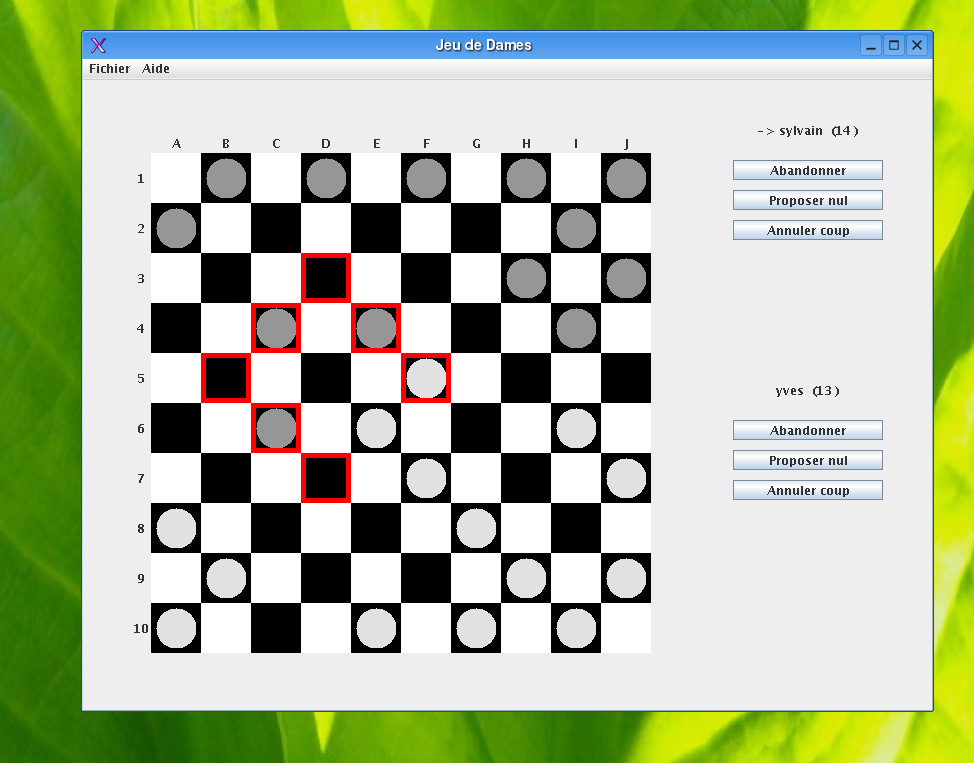The image size is (974, 763).
Task: Pick the light piece on square J7
Action: pos(626,478)
